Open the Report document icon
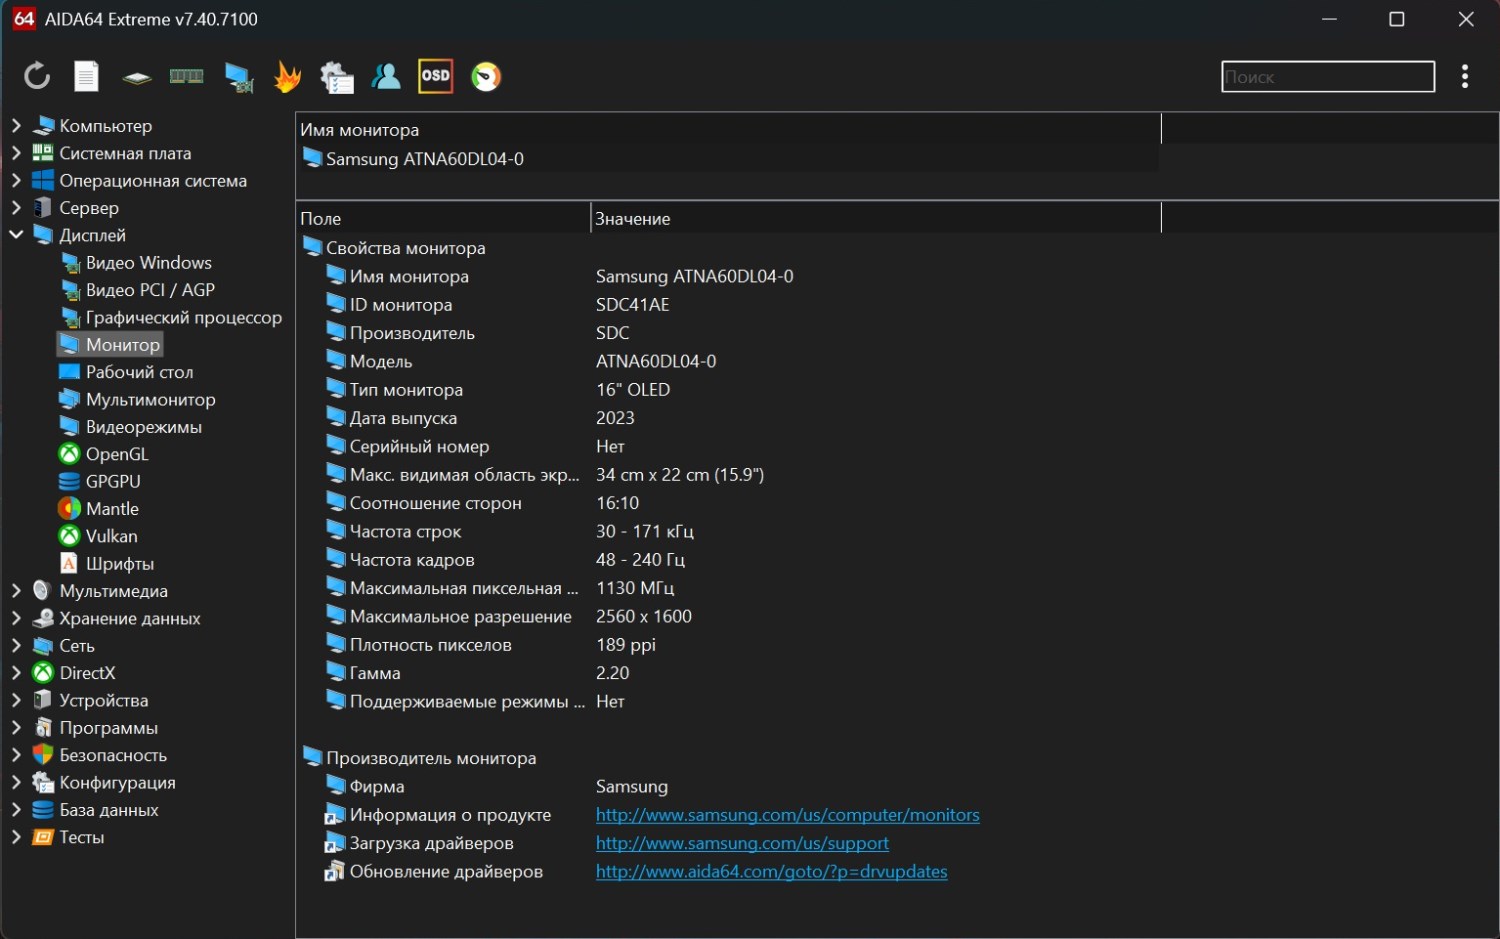This screenshot has width=1500, height=939. click(x=87, y=76)
